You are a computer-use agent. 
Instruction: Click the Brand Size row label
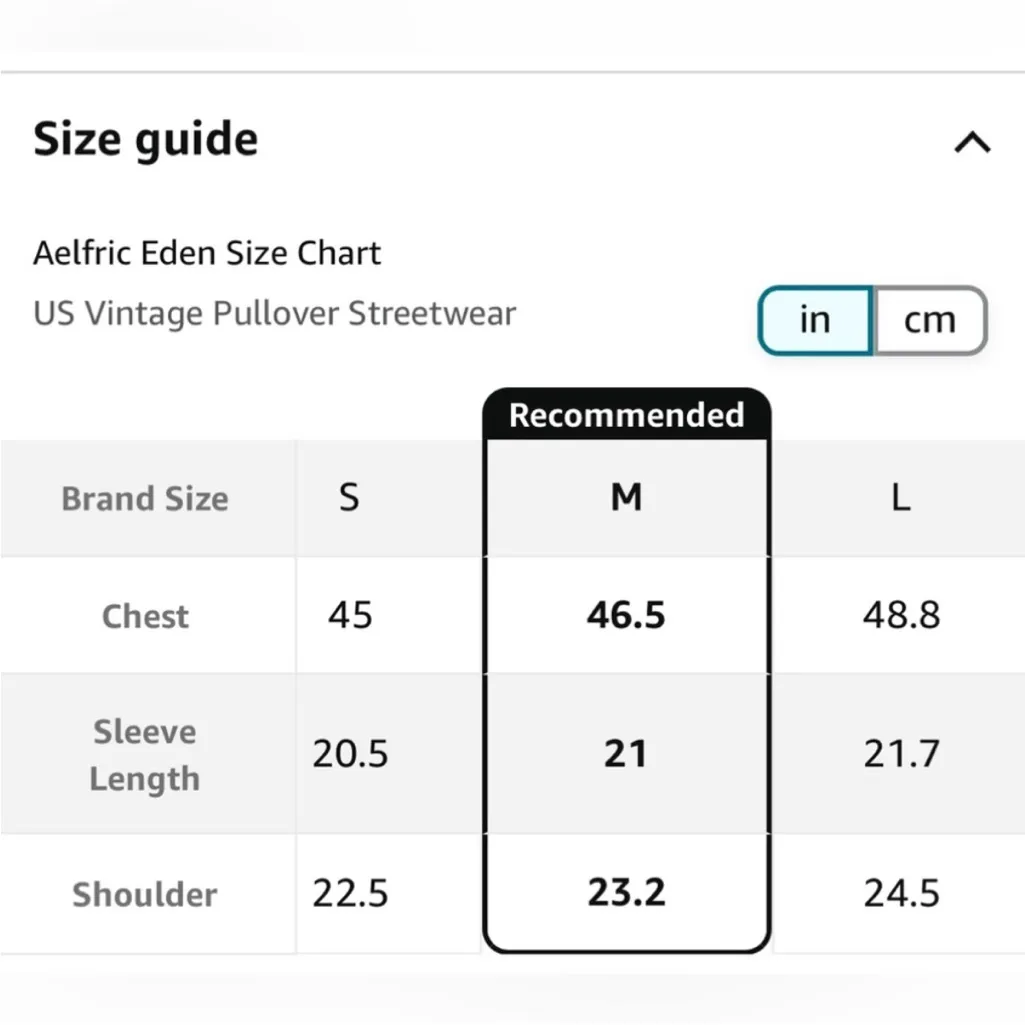145,498
